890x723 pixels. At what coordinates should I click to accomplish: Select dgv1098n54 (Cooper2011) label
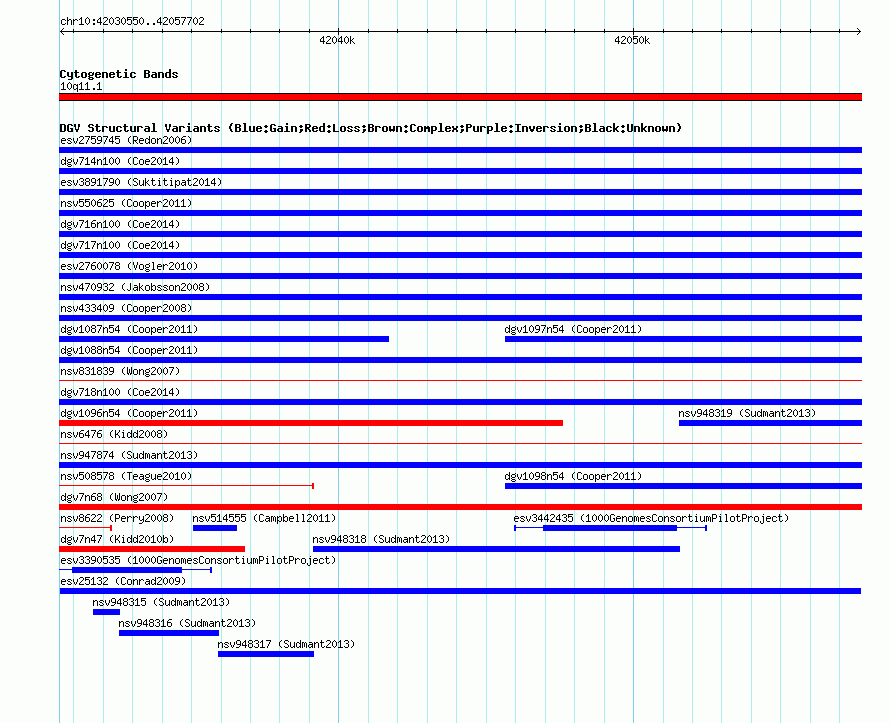coord(573,476)
